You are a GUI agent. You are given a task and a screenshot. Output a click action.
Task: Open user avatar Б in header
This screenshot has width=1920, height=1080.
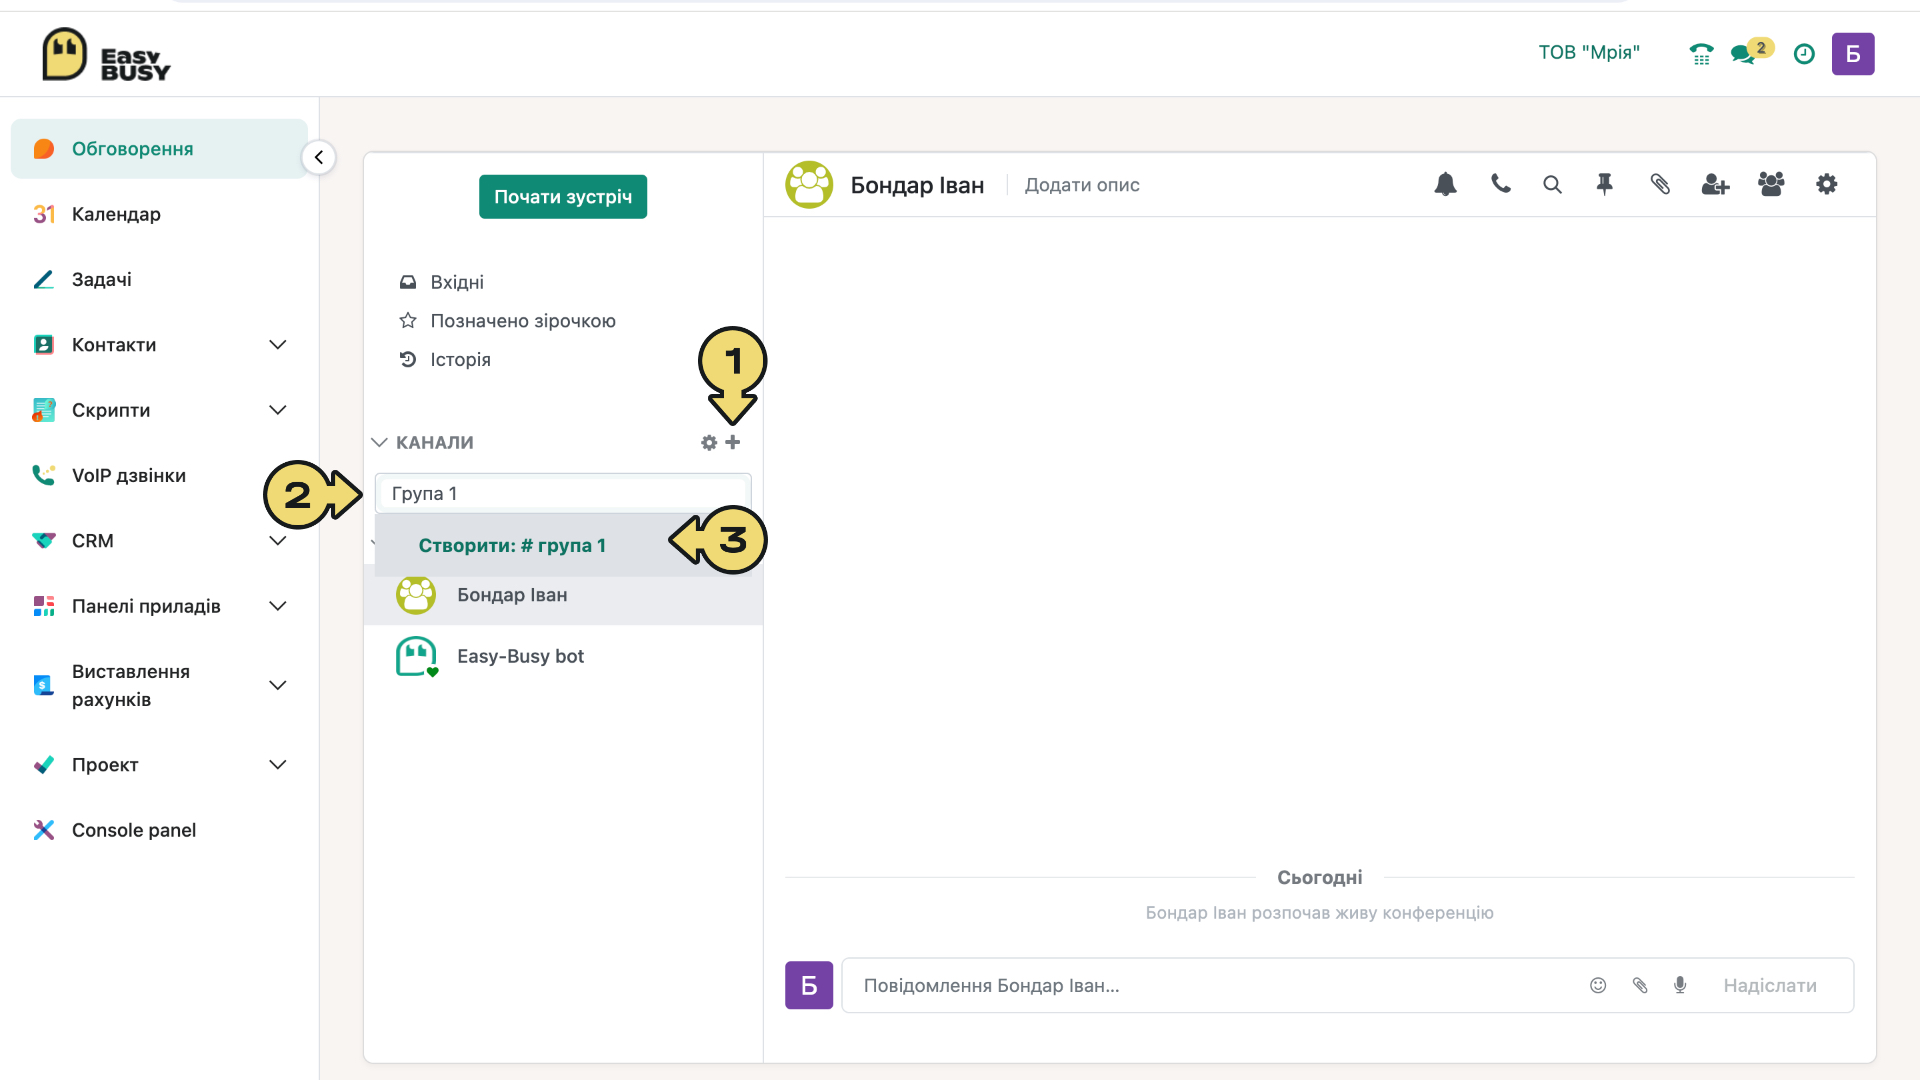pos(1853,54)
